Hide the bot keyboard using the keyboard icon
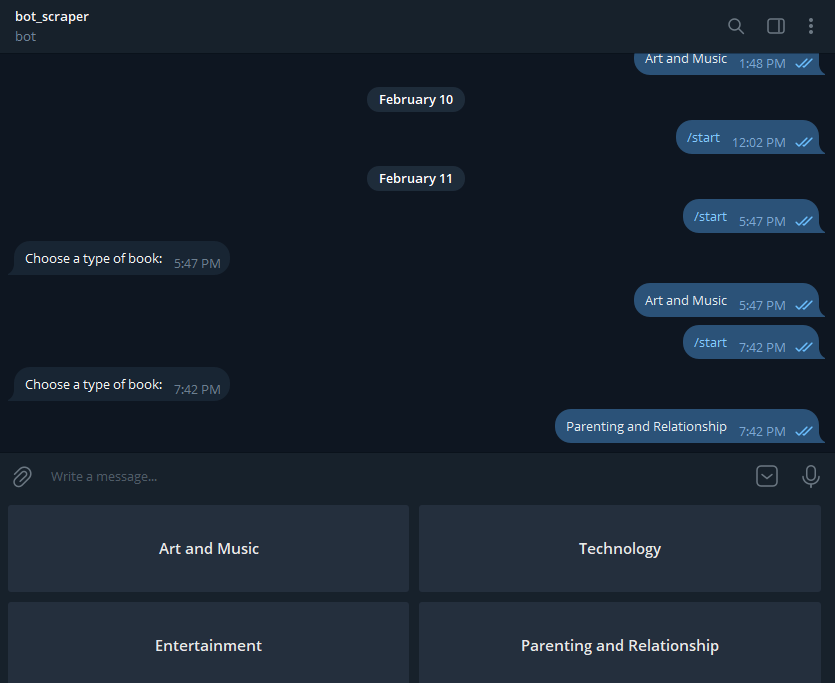 tap(767, 476)
